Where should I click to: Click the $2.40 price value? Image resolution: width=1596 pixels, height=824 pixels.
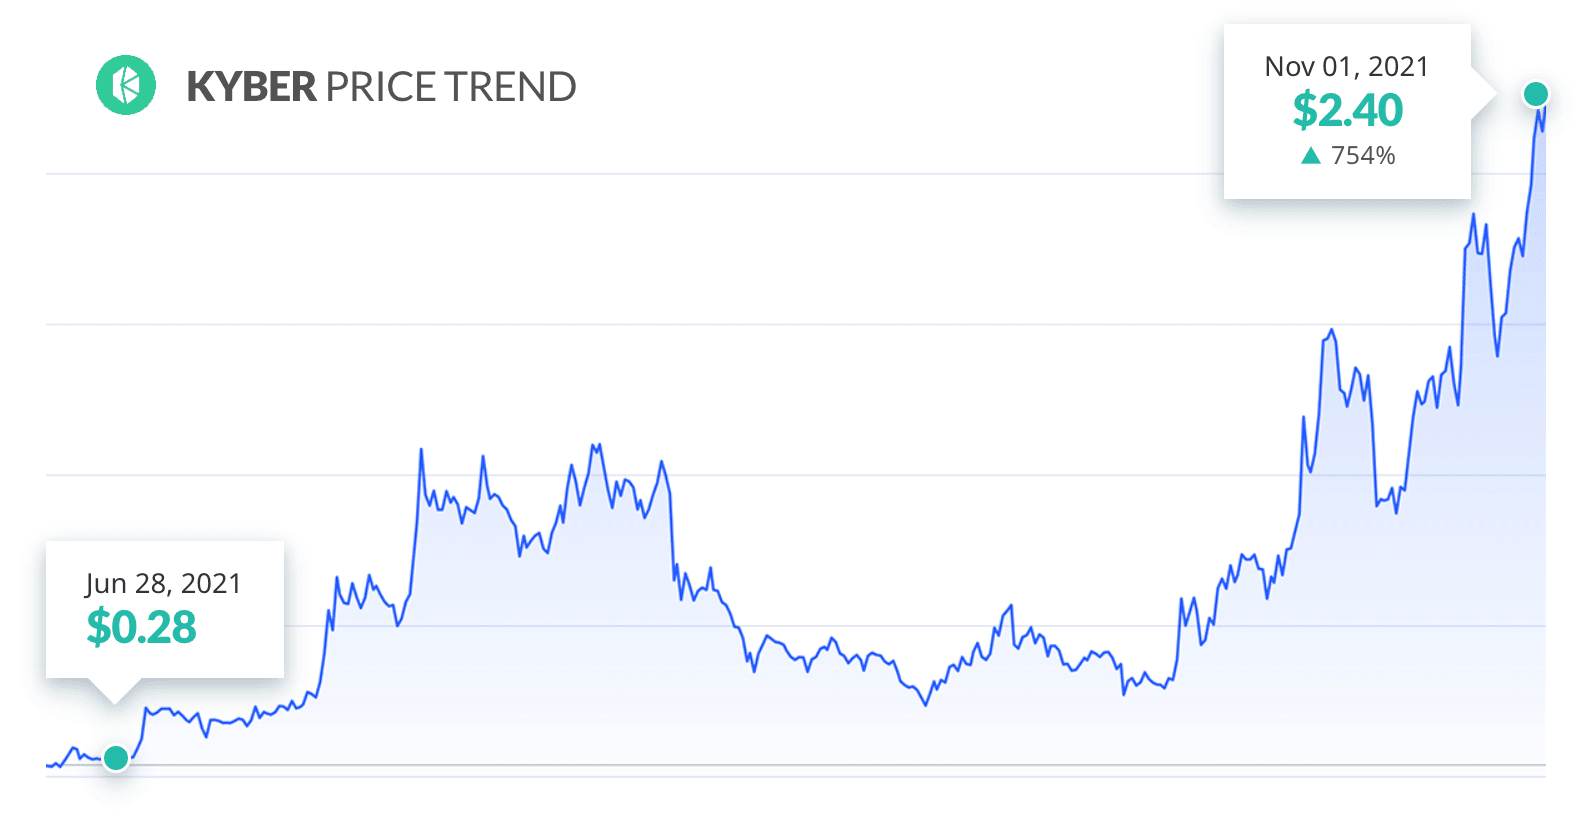click(1347, 110)
